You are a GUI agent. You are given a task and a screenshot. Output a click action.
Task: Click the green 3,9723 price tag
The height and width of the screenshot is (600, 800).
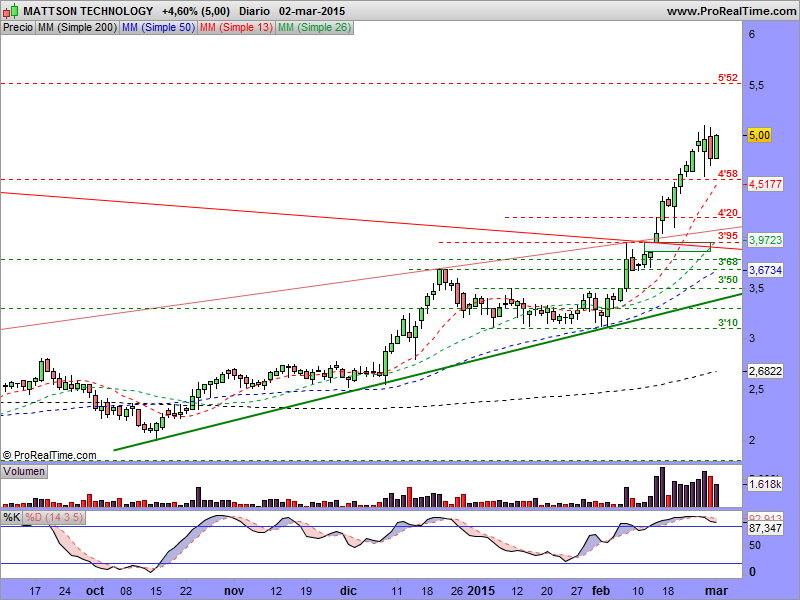click(765, 240)
